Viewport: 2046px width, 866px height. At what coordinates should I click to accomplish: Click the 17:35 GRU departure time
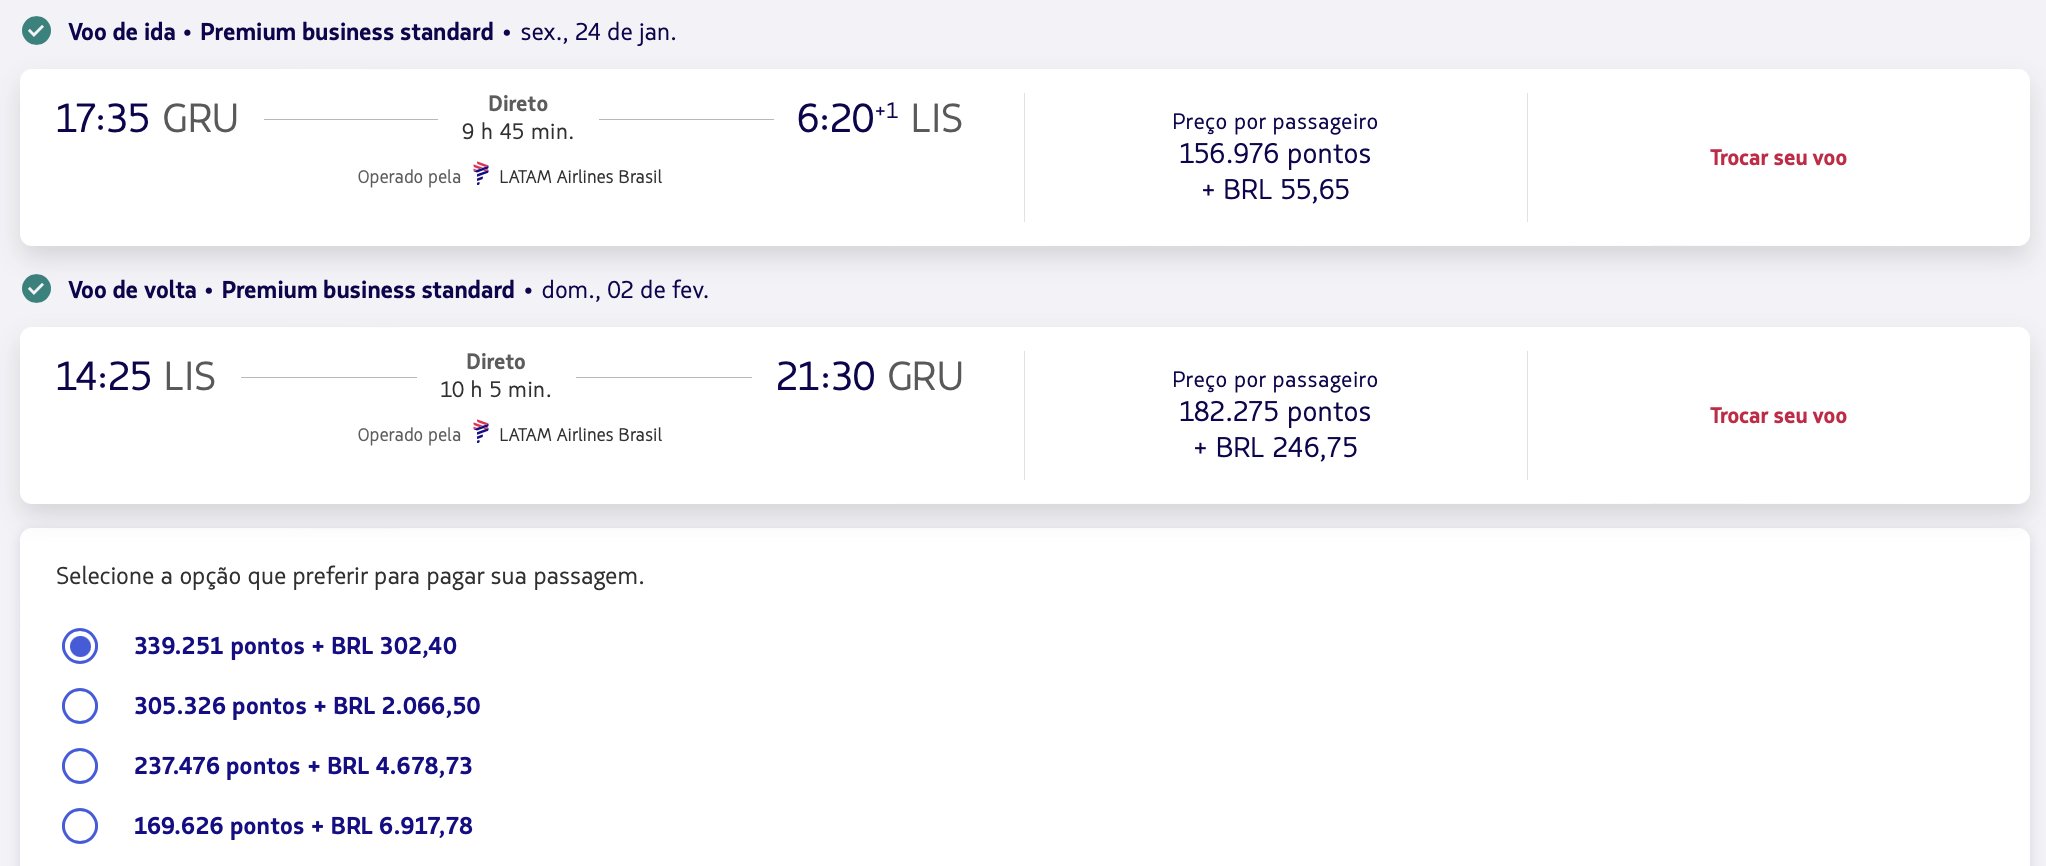pyautogui.click(x=147, y=118)
